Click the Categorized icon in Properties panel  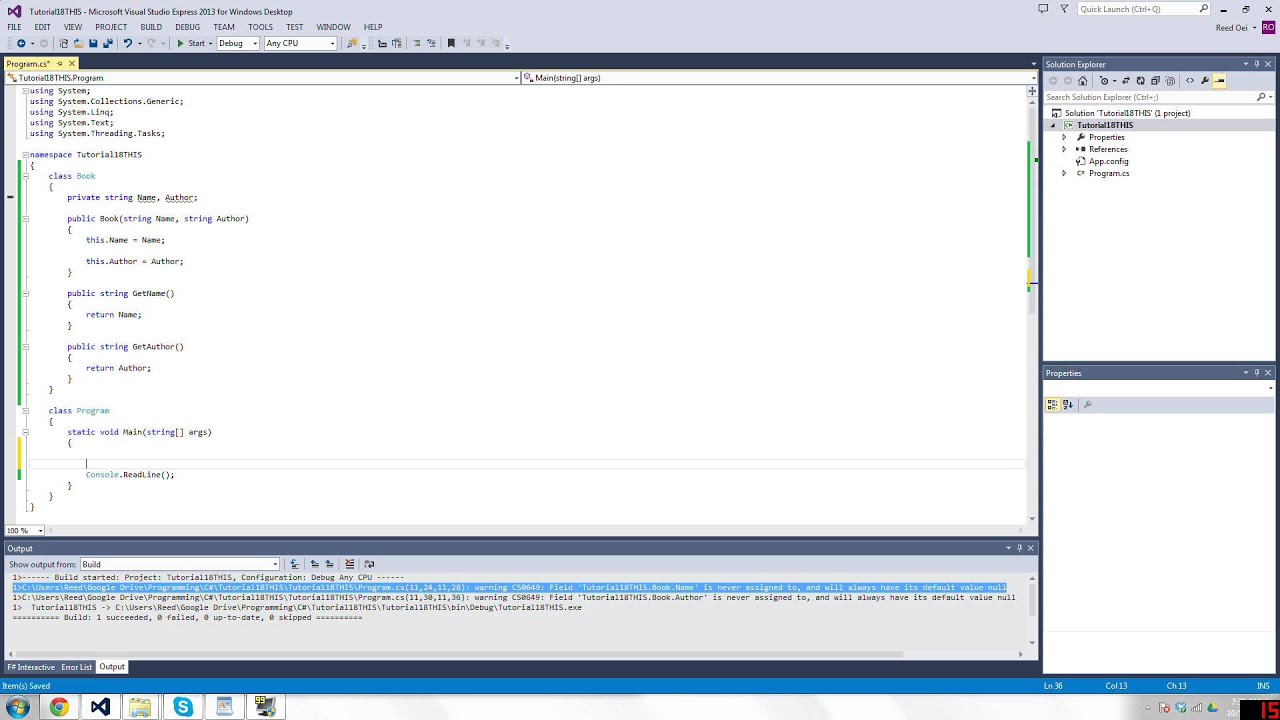[x=1053, y=404]
